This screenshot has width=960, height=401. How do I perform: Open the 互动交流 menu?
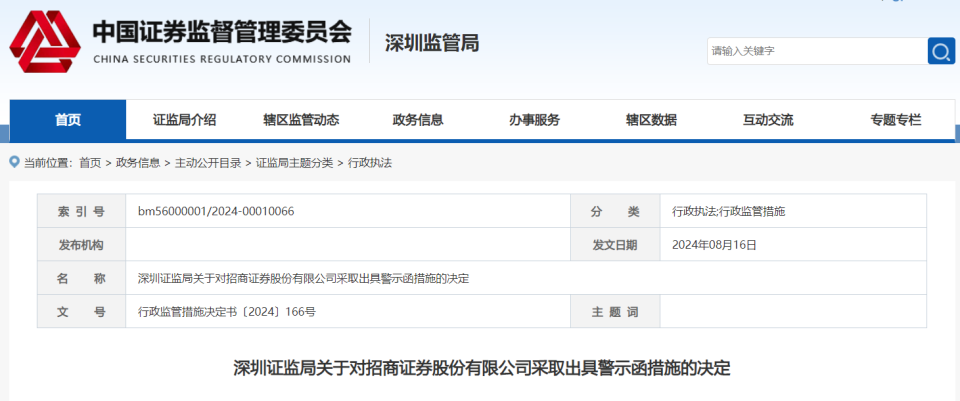click(768, 120)
